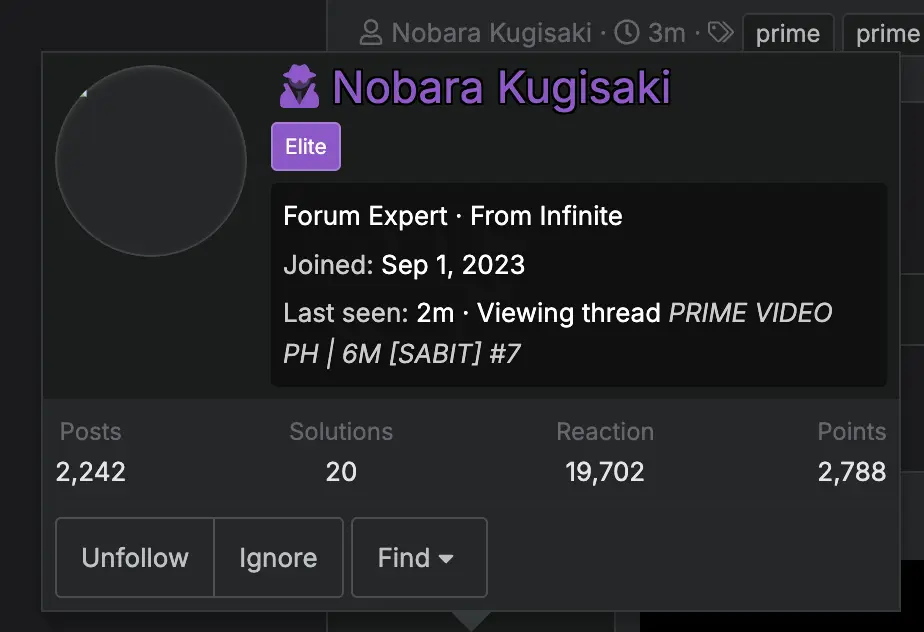The image size is (924, 632).
Task: Click the Find dropdown caret arrow
Action: (446, 558)
